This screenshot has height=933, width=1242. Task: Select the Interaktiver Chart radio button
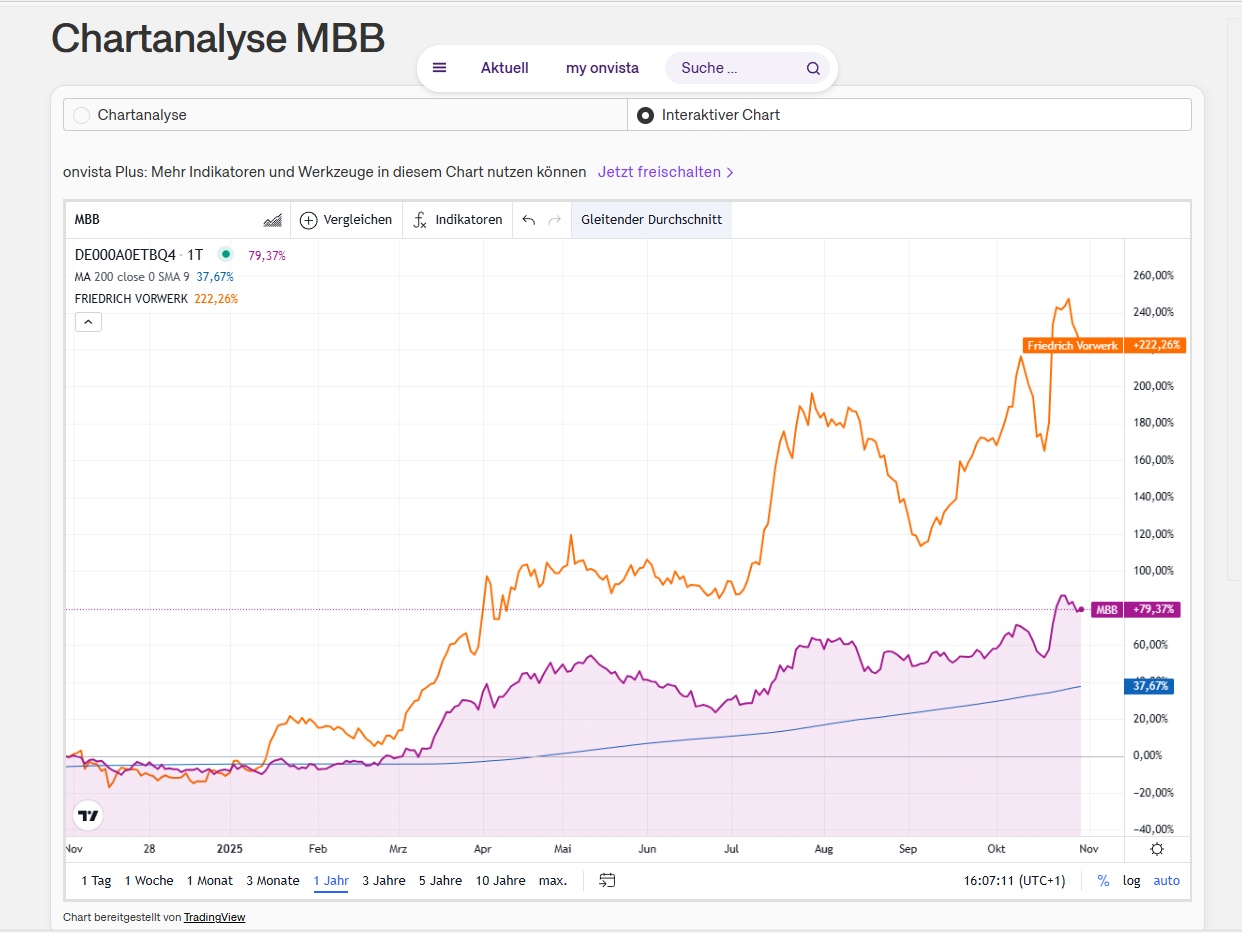(645, 115)
